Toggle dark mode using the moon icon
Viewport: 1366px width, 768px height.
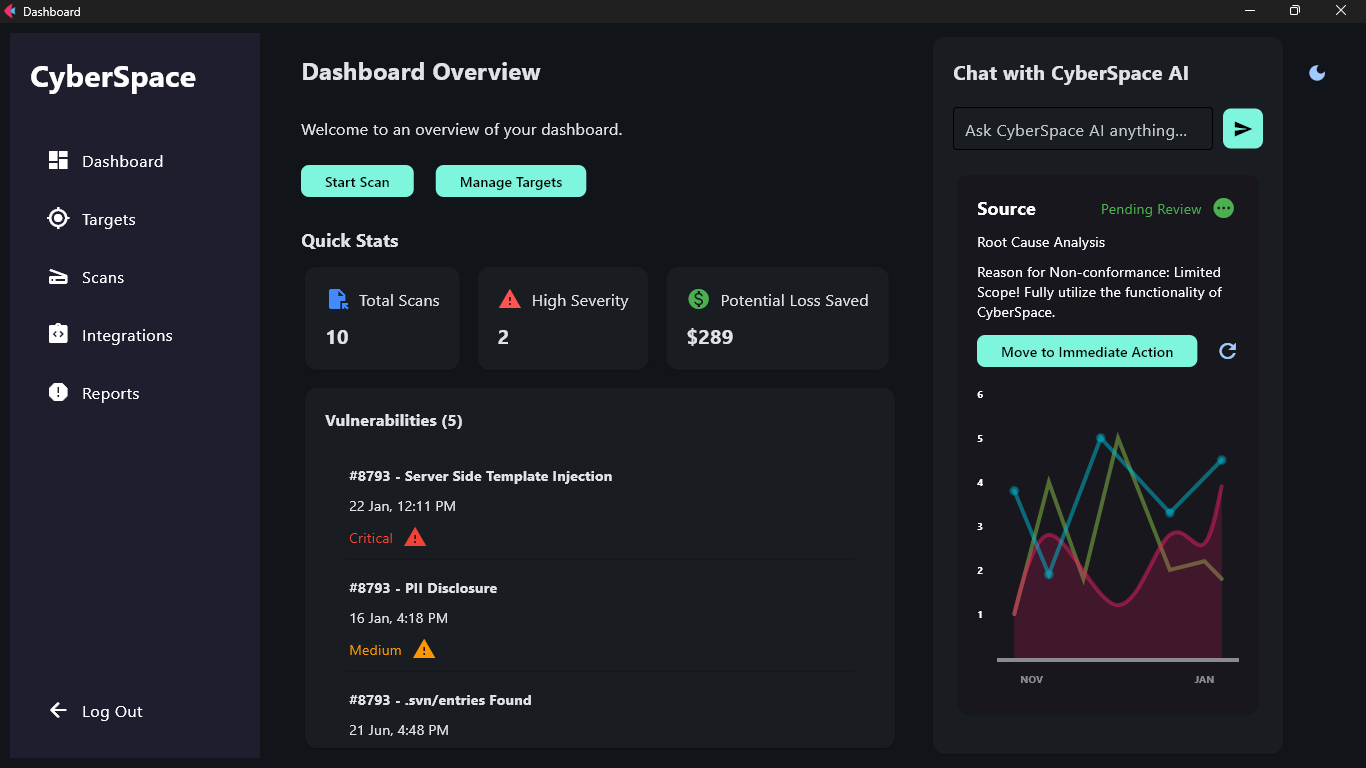[1316, 72]
